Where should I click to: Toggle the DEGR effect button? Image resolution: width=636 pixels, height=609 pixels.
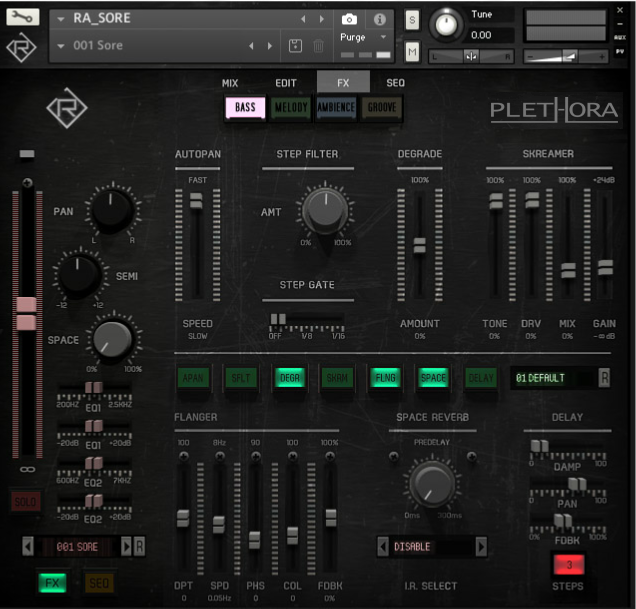[x=290, y=378]
